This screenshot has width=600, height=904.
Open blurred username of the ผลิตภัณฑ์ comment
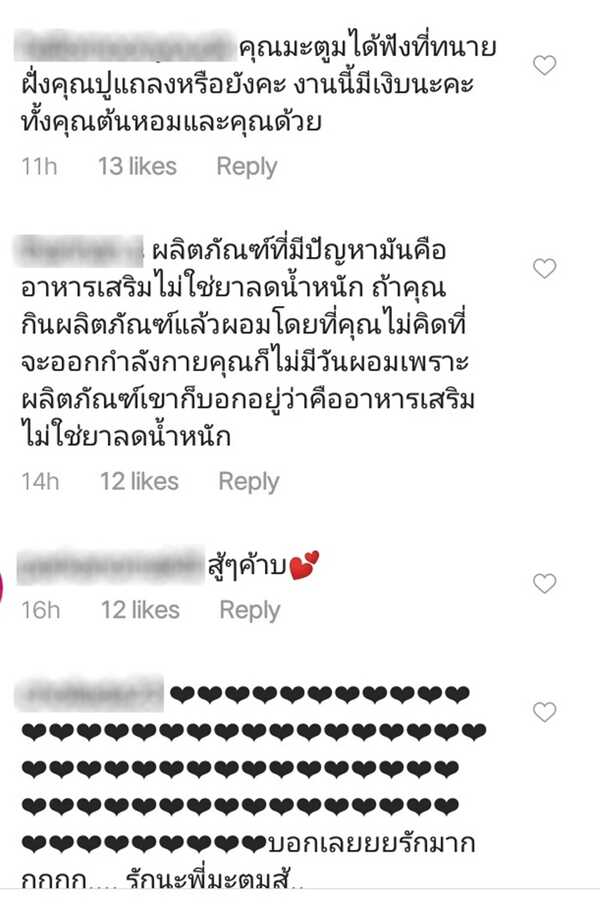tap(80, 251)
